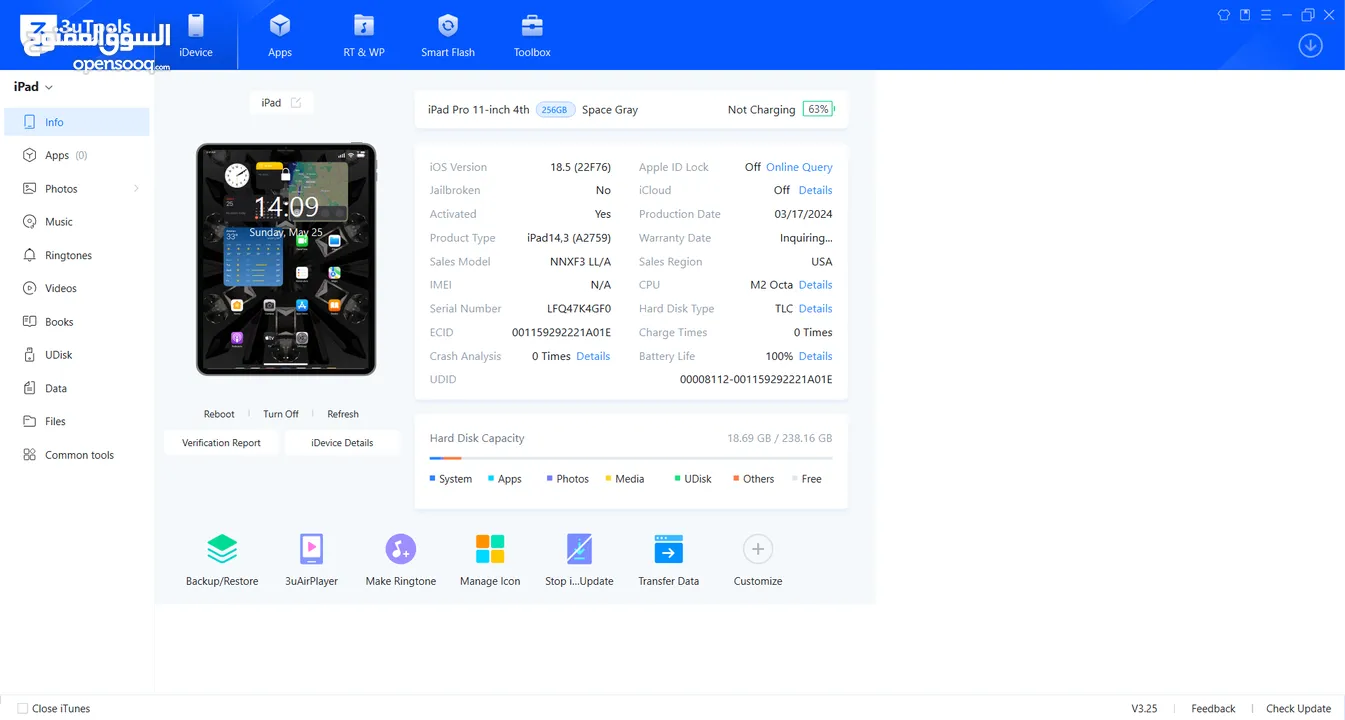Click the Turn Off button
Screen dimensions: 1345x720
click(x=281, y=414)
